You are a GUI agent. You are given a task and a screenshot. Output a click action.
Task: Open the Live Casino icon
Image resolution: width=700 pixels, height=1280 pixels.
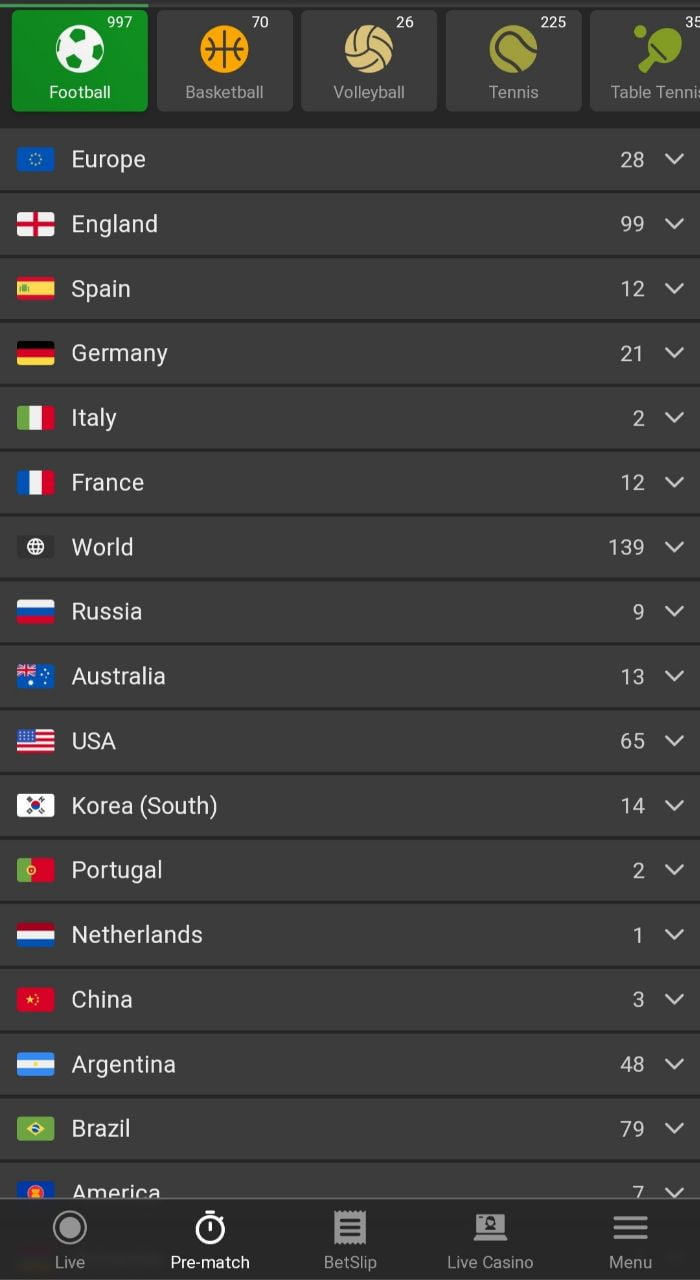[x=490, y=1227]
